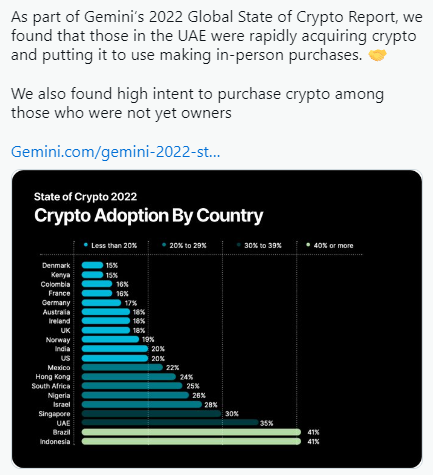Click the Crypto Adoption By Country chart image
433x475 pixels.
[x=217, y=319]
